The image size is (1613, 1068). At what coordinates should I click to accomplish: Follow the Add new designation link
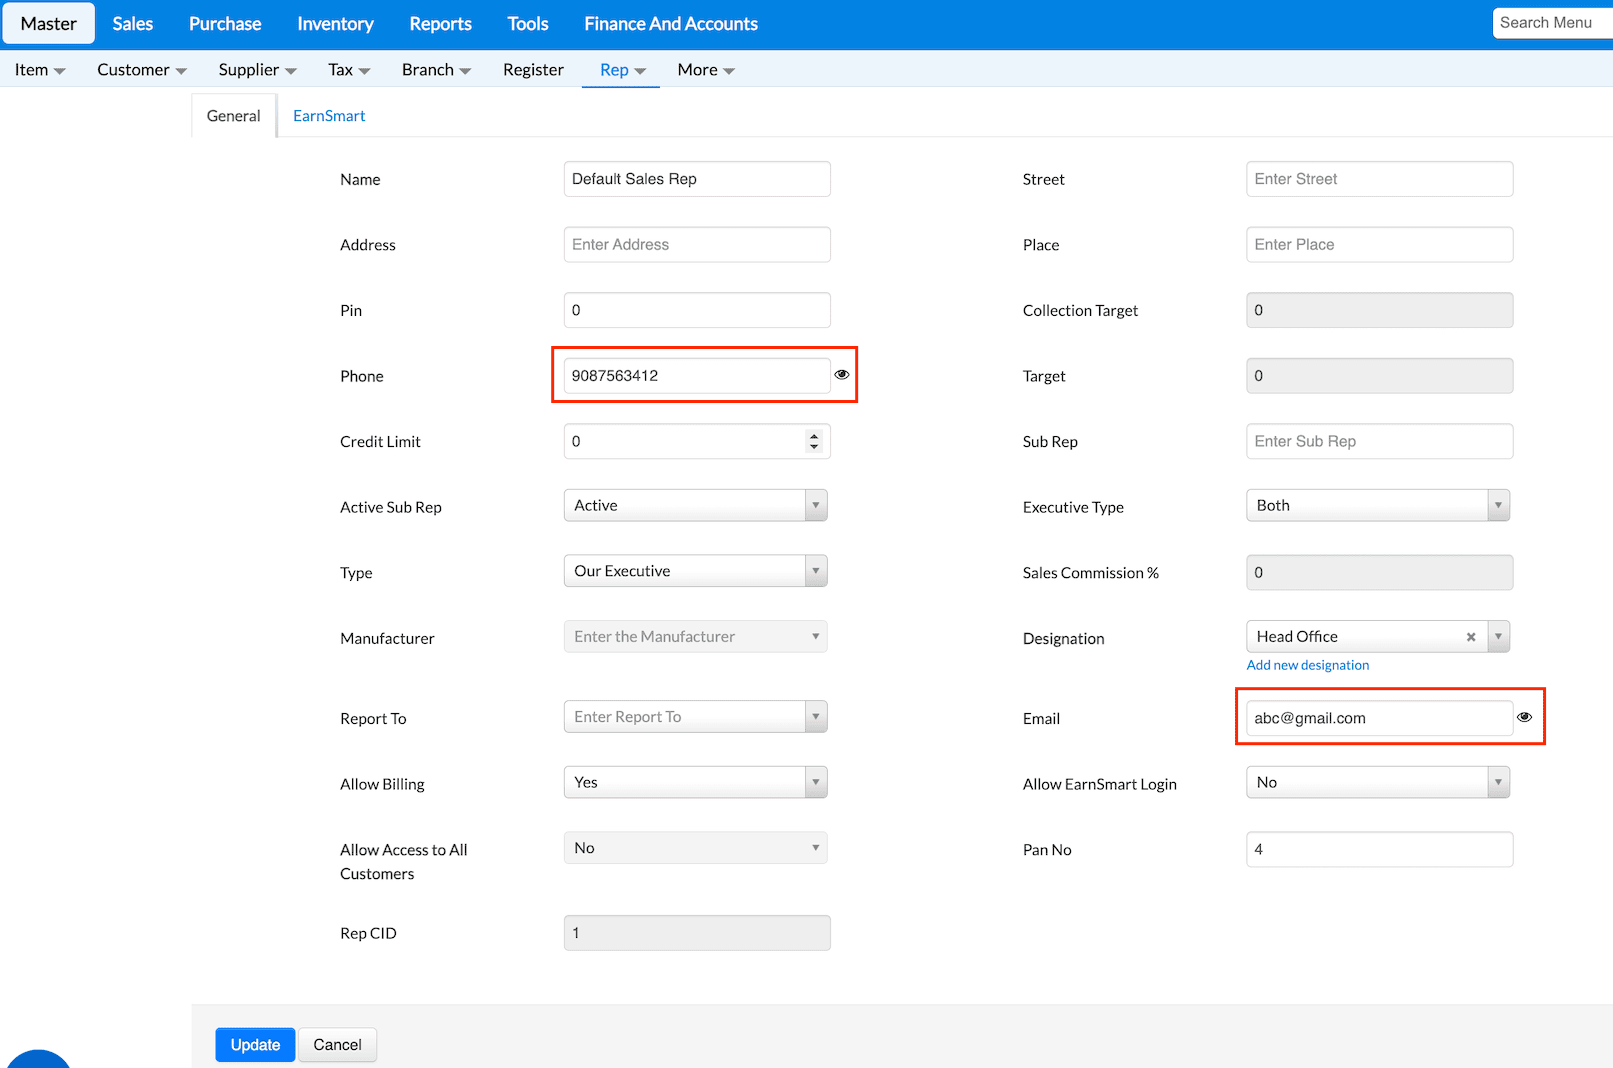point(1307,665)
